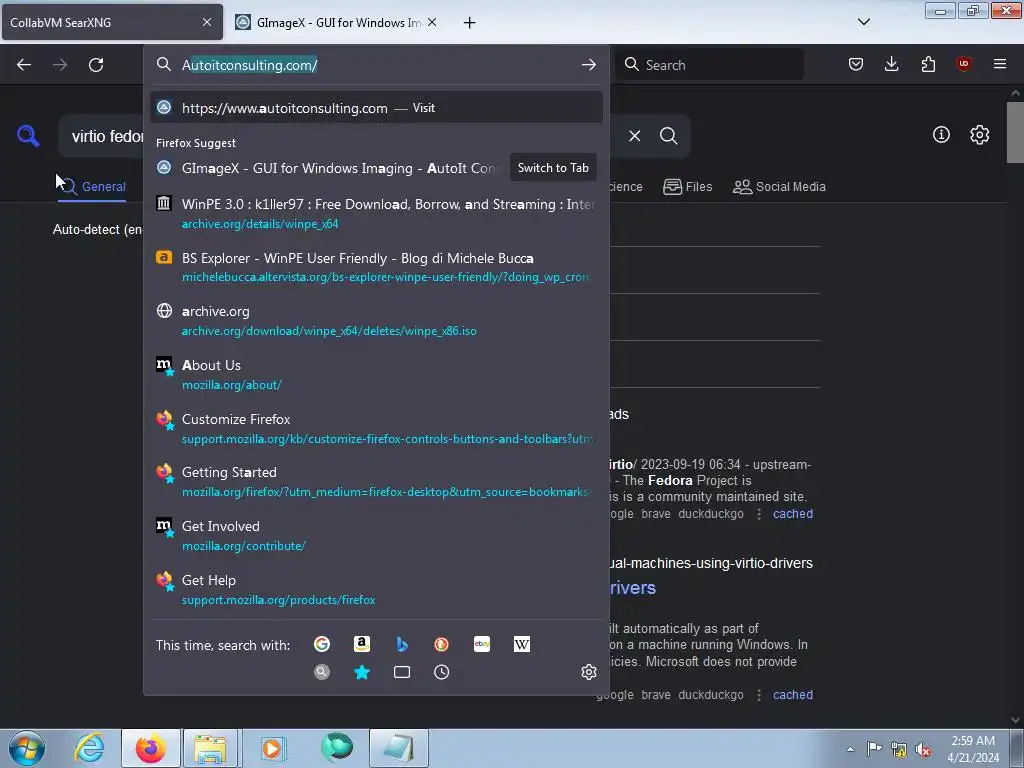Visit https://www.autoitconsulting.com suggestion

coord(376,108)
